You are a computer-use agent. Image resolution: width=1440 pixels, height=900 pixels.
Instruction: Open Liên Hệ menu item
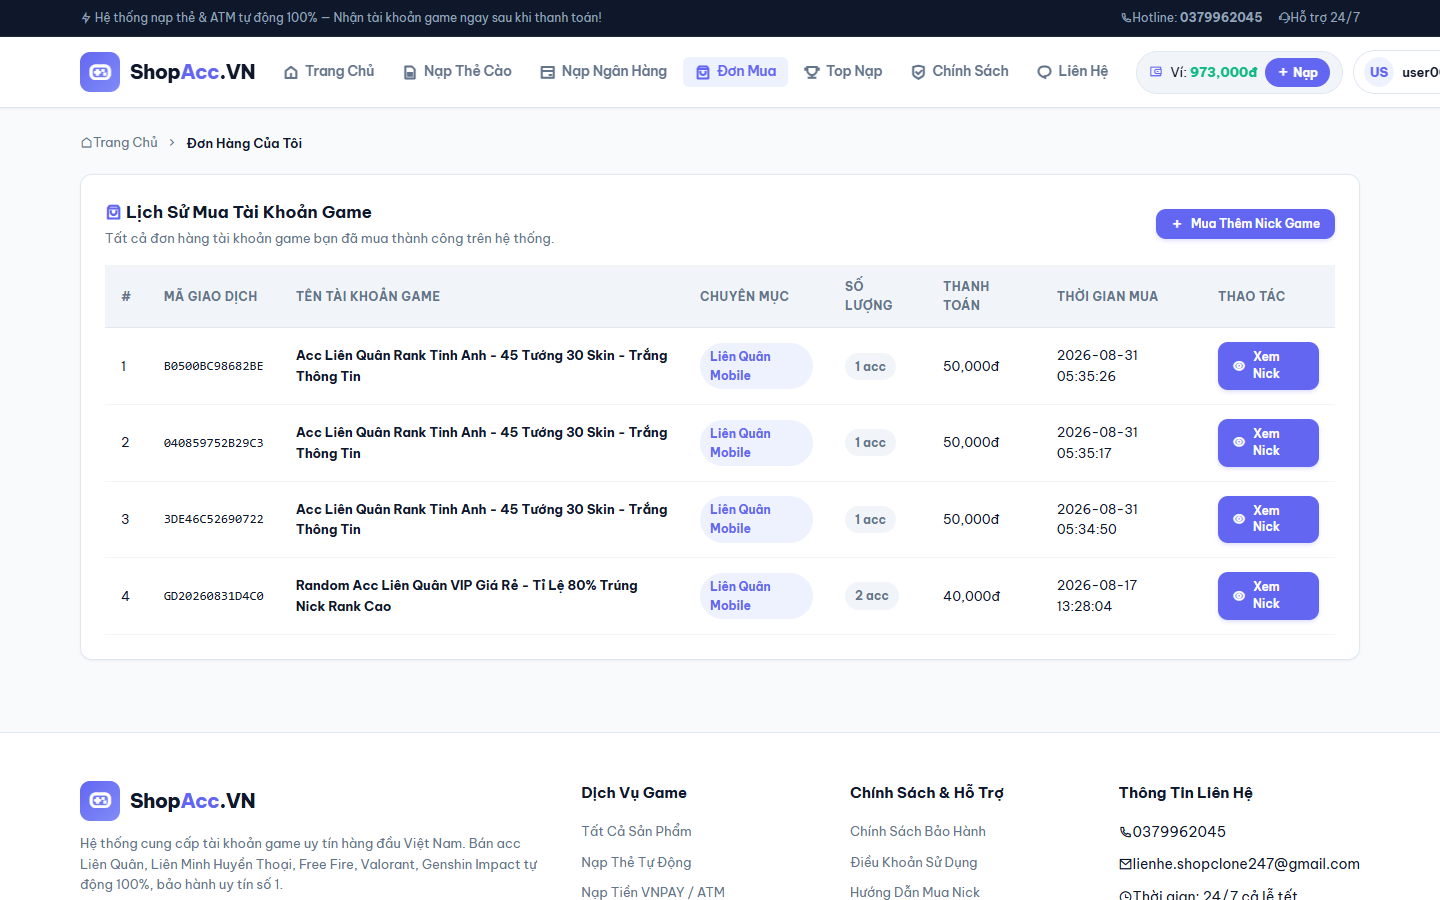[1072, 71]
